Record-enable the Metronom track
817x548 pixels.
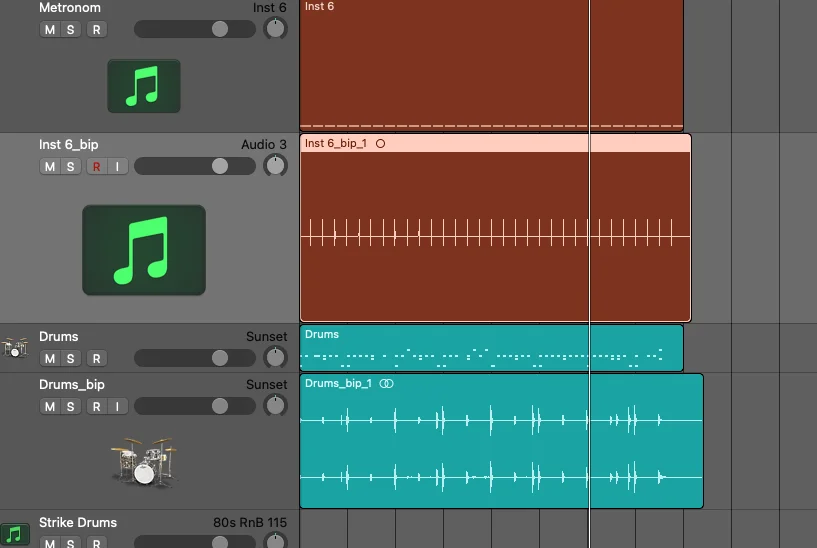click(x=96, y=30)
